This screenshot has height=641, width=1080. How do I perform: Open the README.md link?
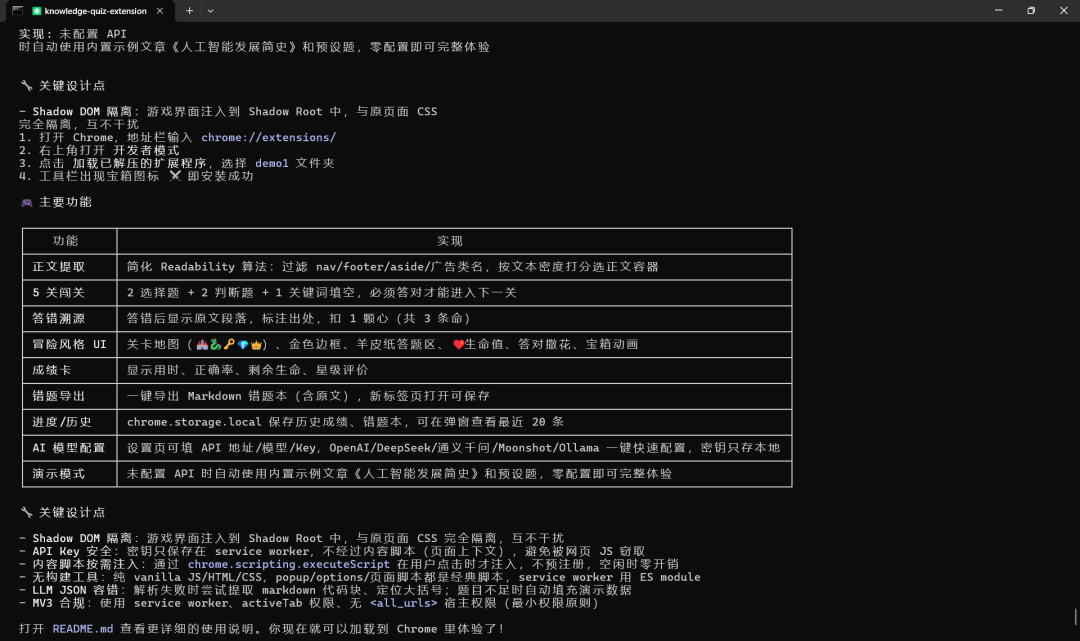tap(83, 629)
